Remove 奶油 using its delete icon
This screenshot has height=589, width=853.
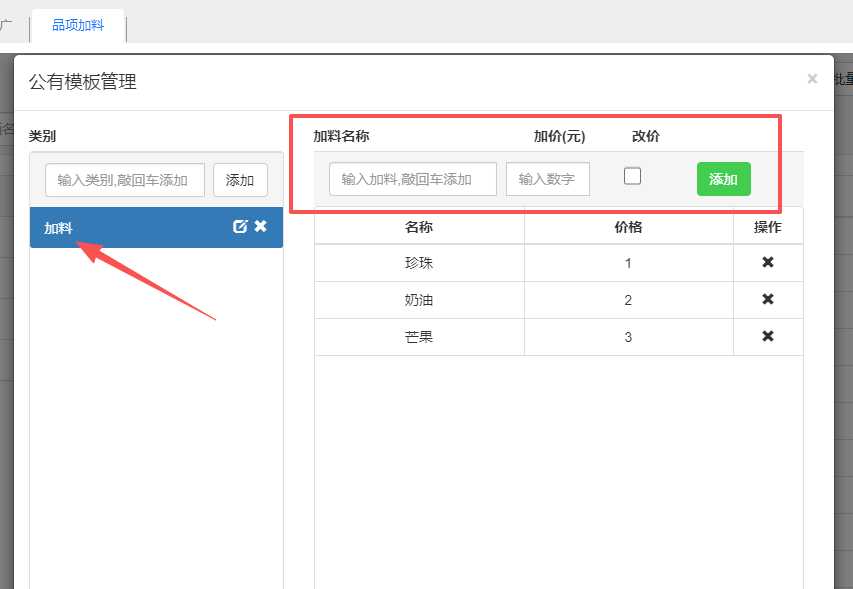(x=768, y=300)
